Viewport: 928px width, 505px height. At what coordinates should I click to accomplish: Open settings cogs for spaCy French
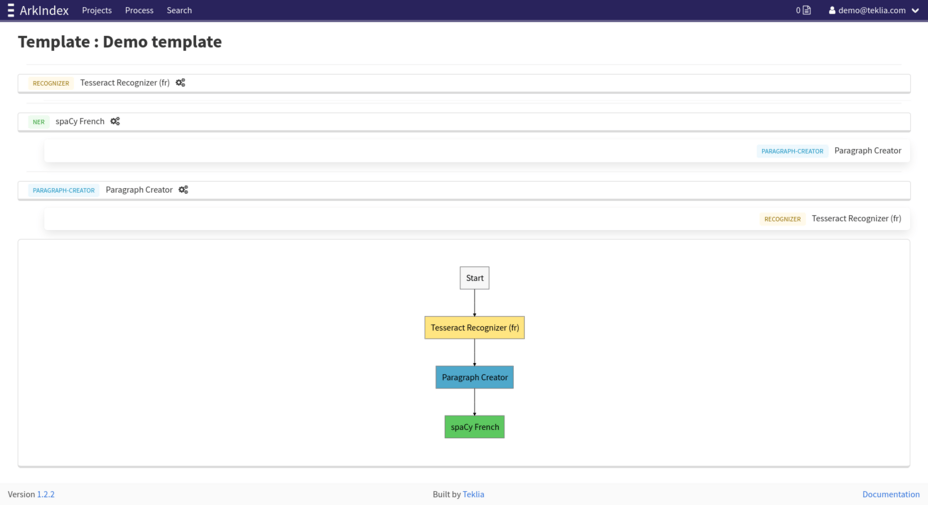[115, 121]
